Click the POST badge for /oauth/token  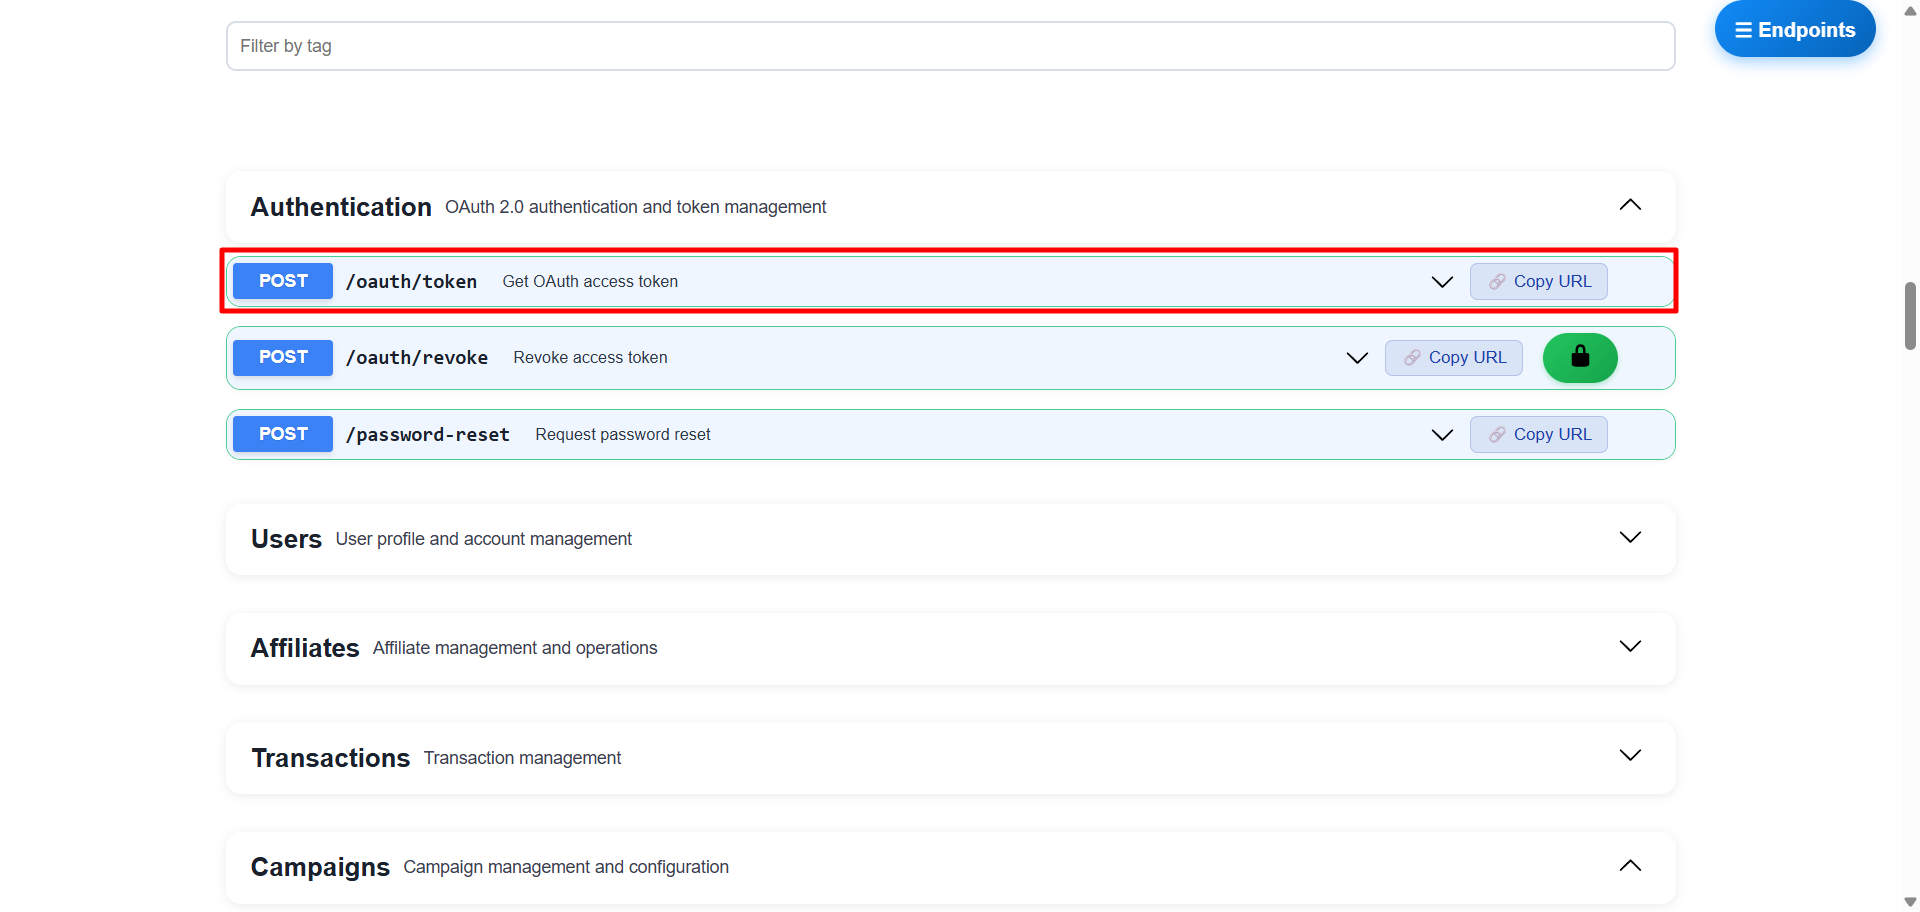tap(283, 282)
